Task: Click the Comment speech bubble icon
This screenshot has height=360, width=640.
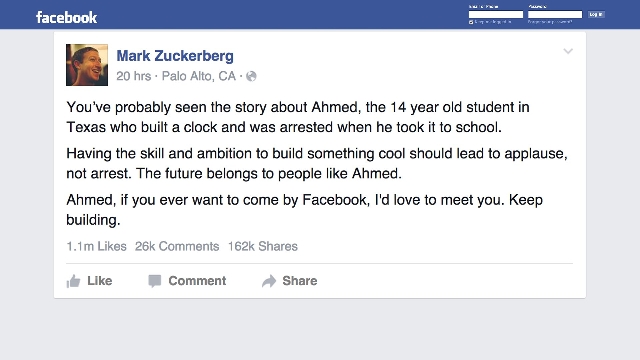Action: [154, 281]
